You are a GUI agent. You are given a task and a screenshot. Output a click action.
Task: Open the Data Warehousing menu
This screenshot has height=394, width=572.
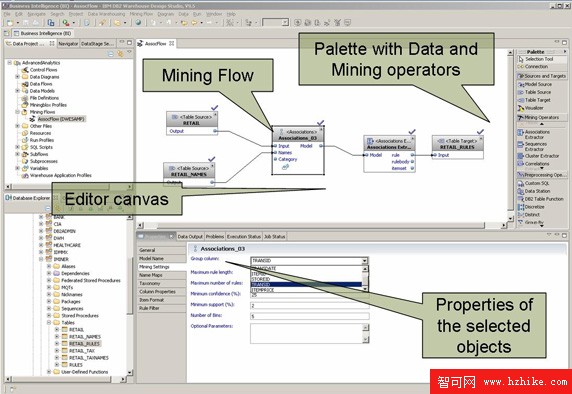coord(106,14)
